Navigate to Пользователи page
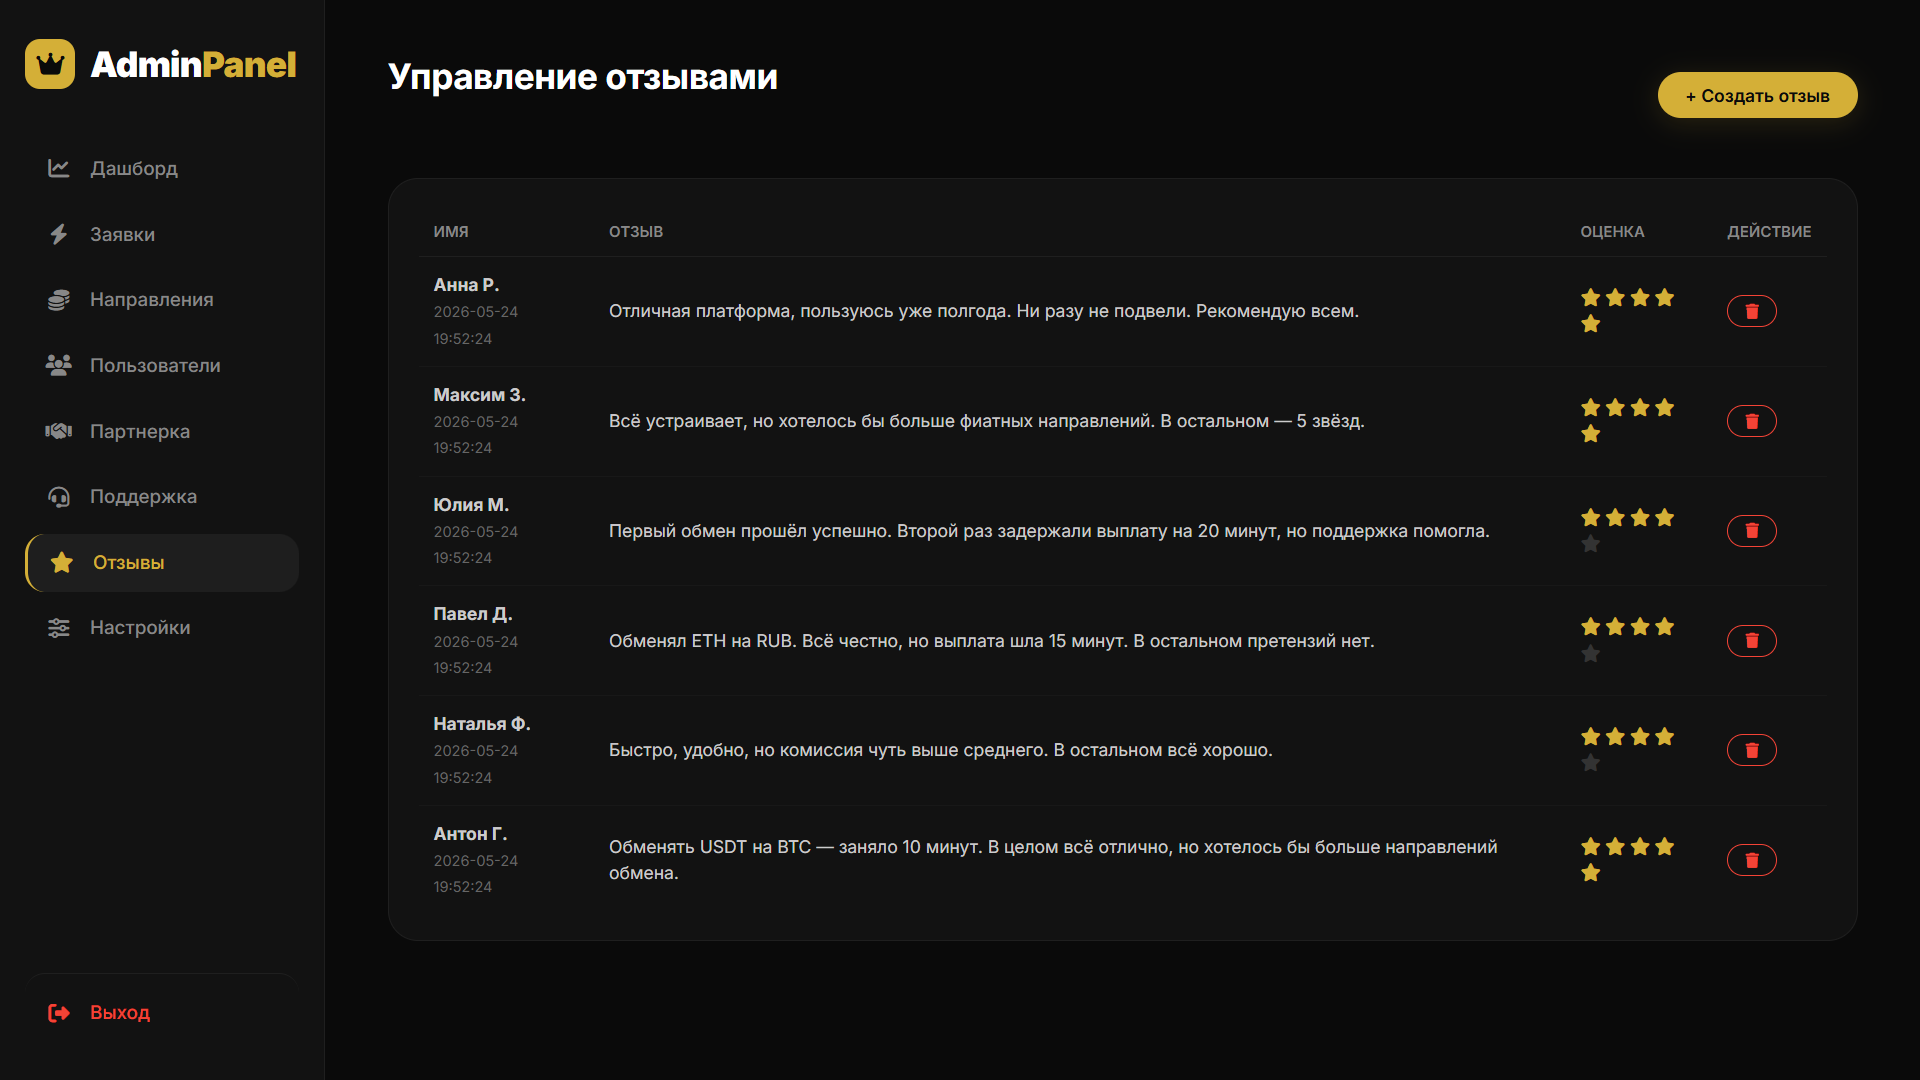The width and height of the screenshot is (1920, 1080). 162,365
